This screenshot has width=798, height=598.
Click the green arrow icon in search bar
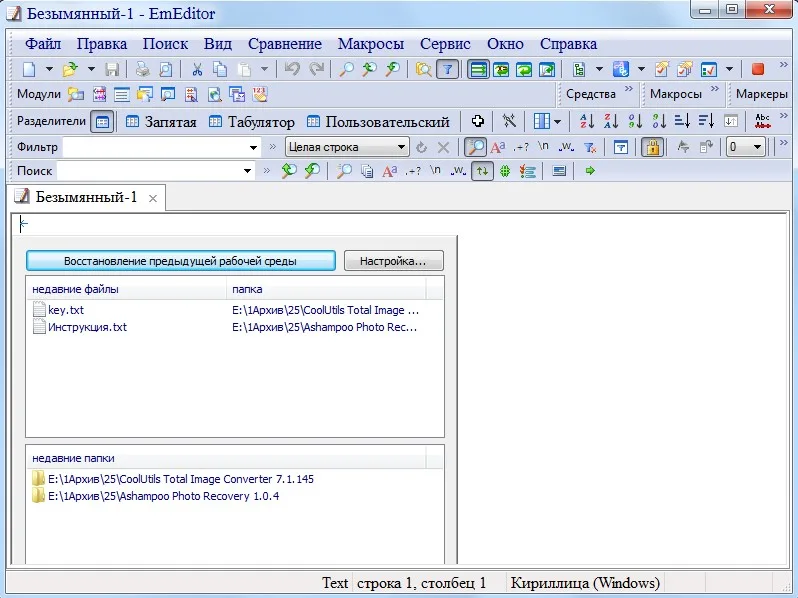[590, 171]
